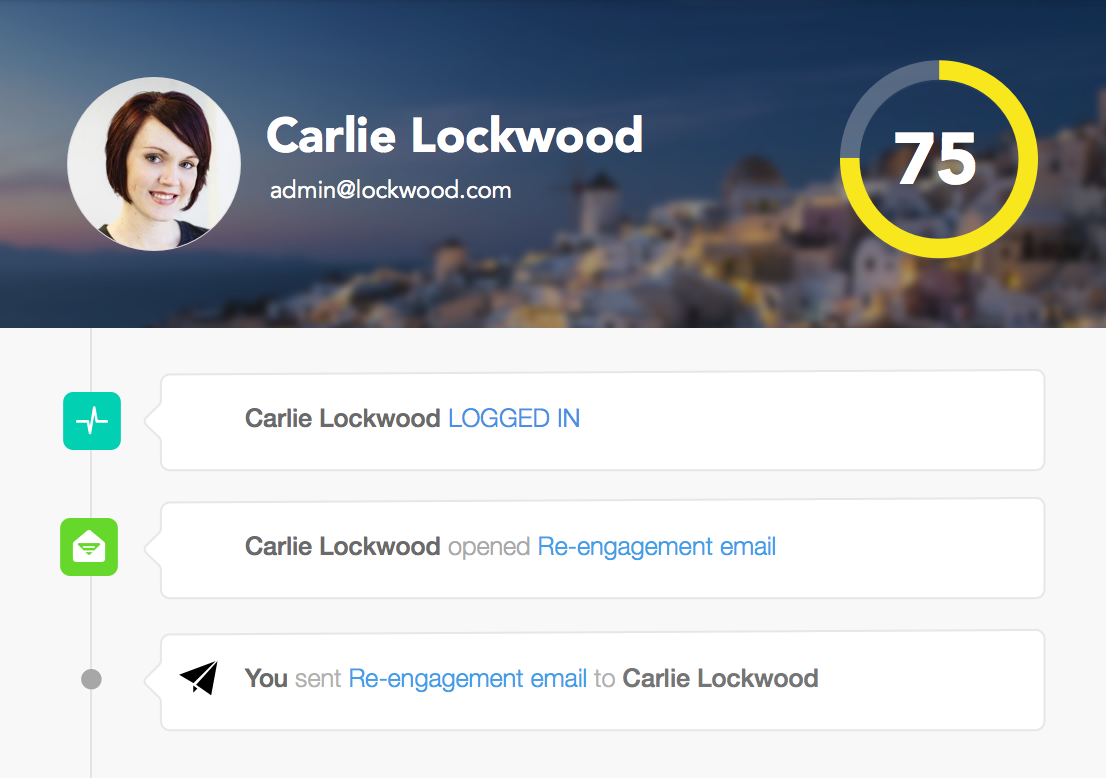1106x778 pixels.
Task: Click the admin@lockwood.com email address
Action: tap(390, 190)
